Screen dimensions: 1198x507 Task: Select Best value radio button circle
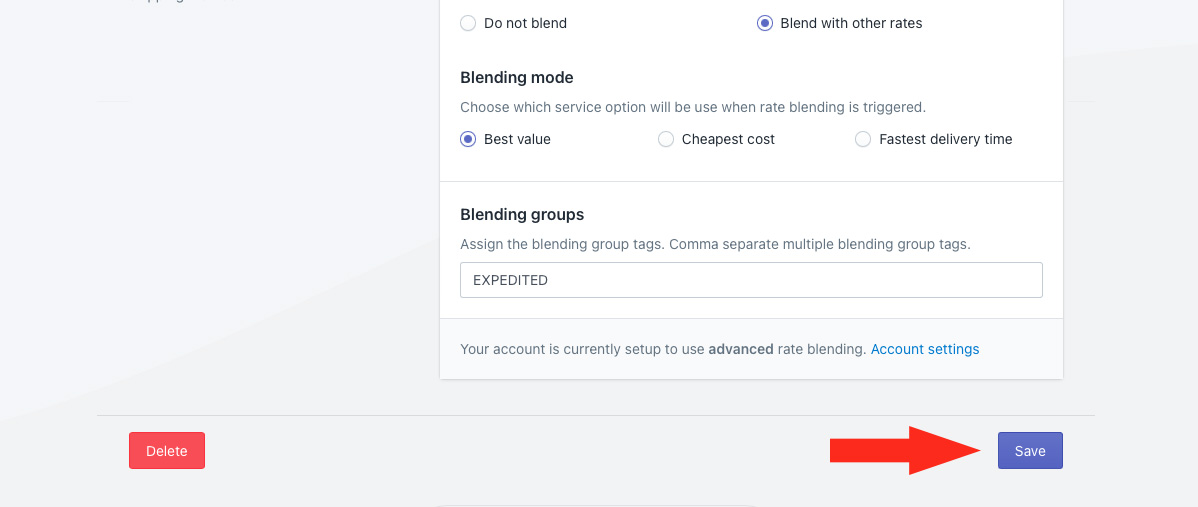(468, 139)
